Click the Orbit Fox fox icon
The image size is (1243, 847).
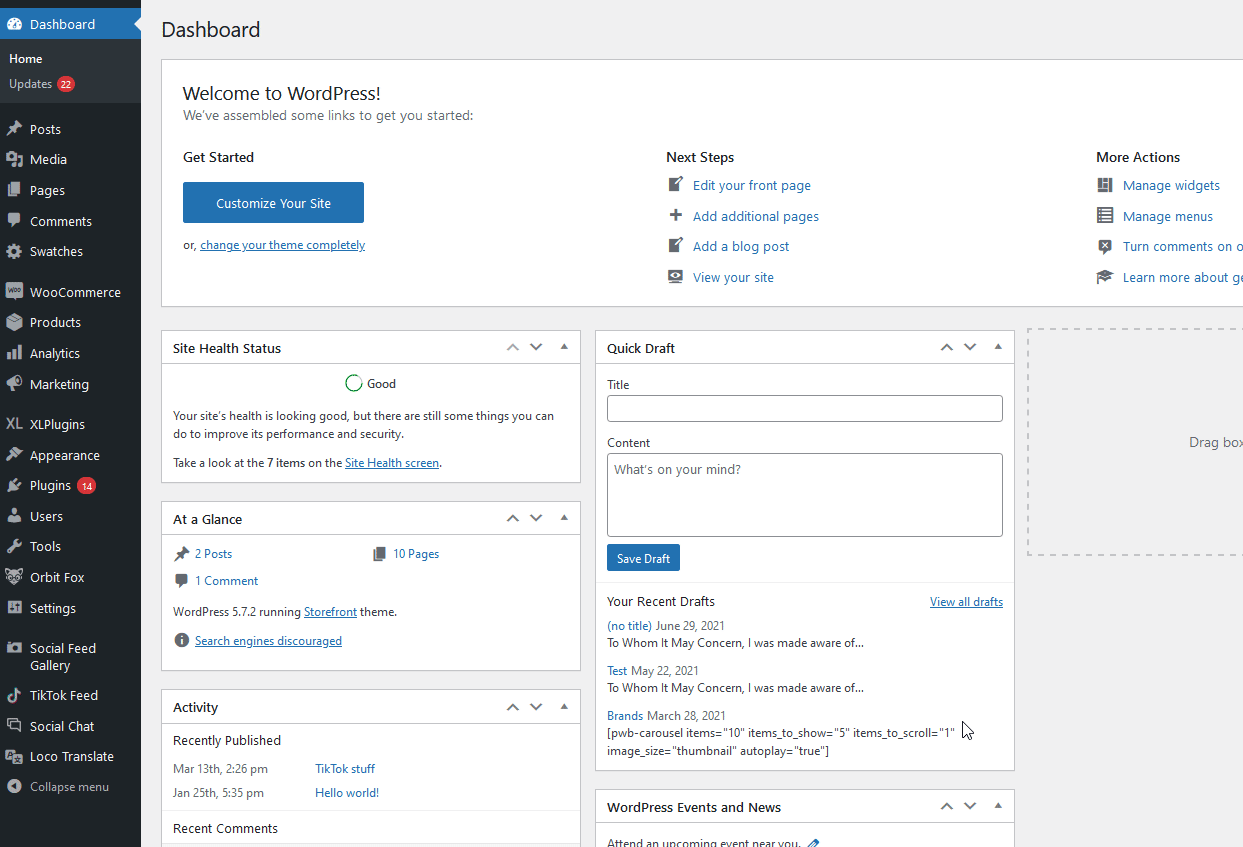click(14, 577)
